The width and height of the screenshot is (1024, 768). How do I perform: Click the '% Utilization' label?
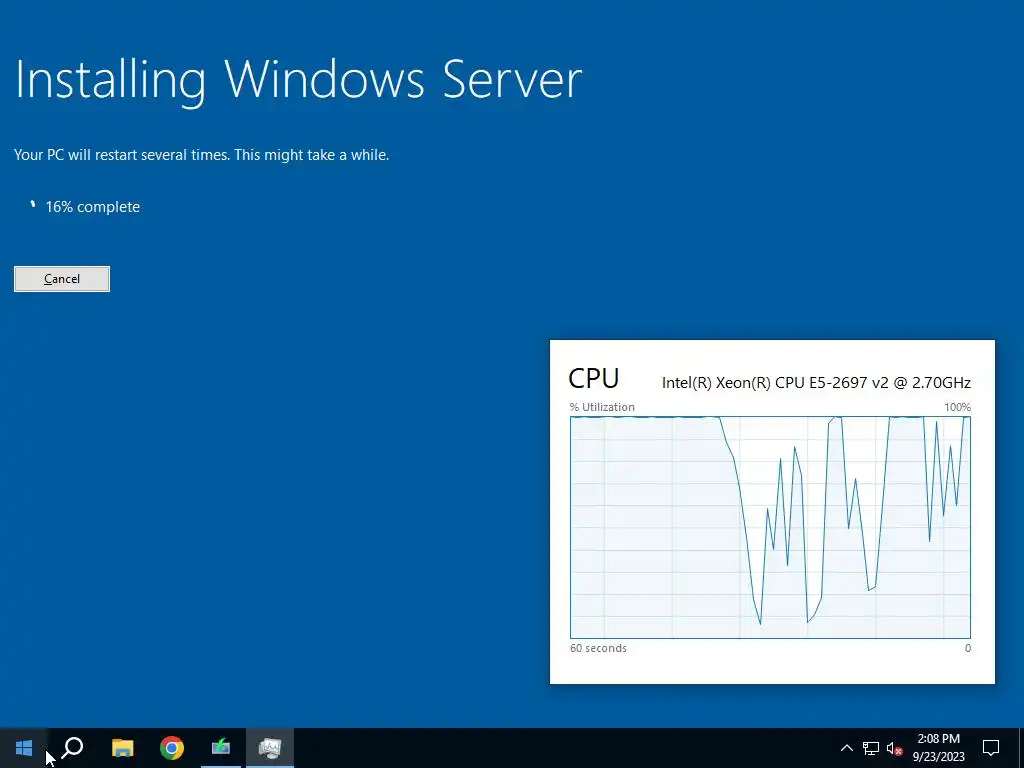click(601, 407)
